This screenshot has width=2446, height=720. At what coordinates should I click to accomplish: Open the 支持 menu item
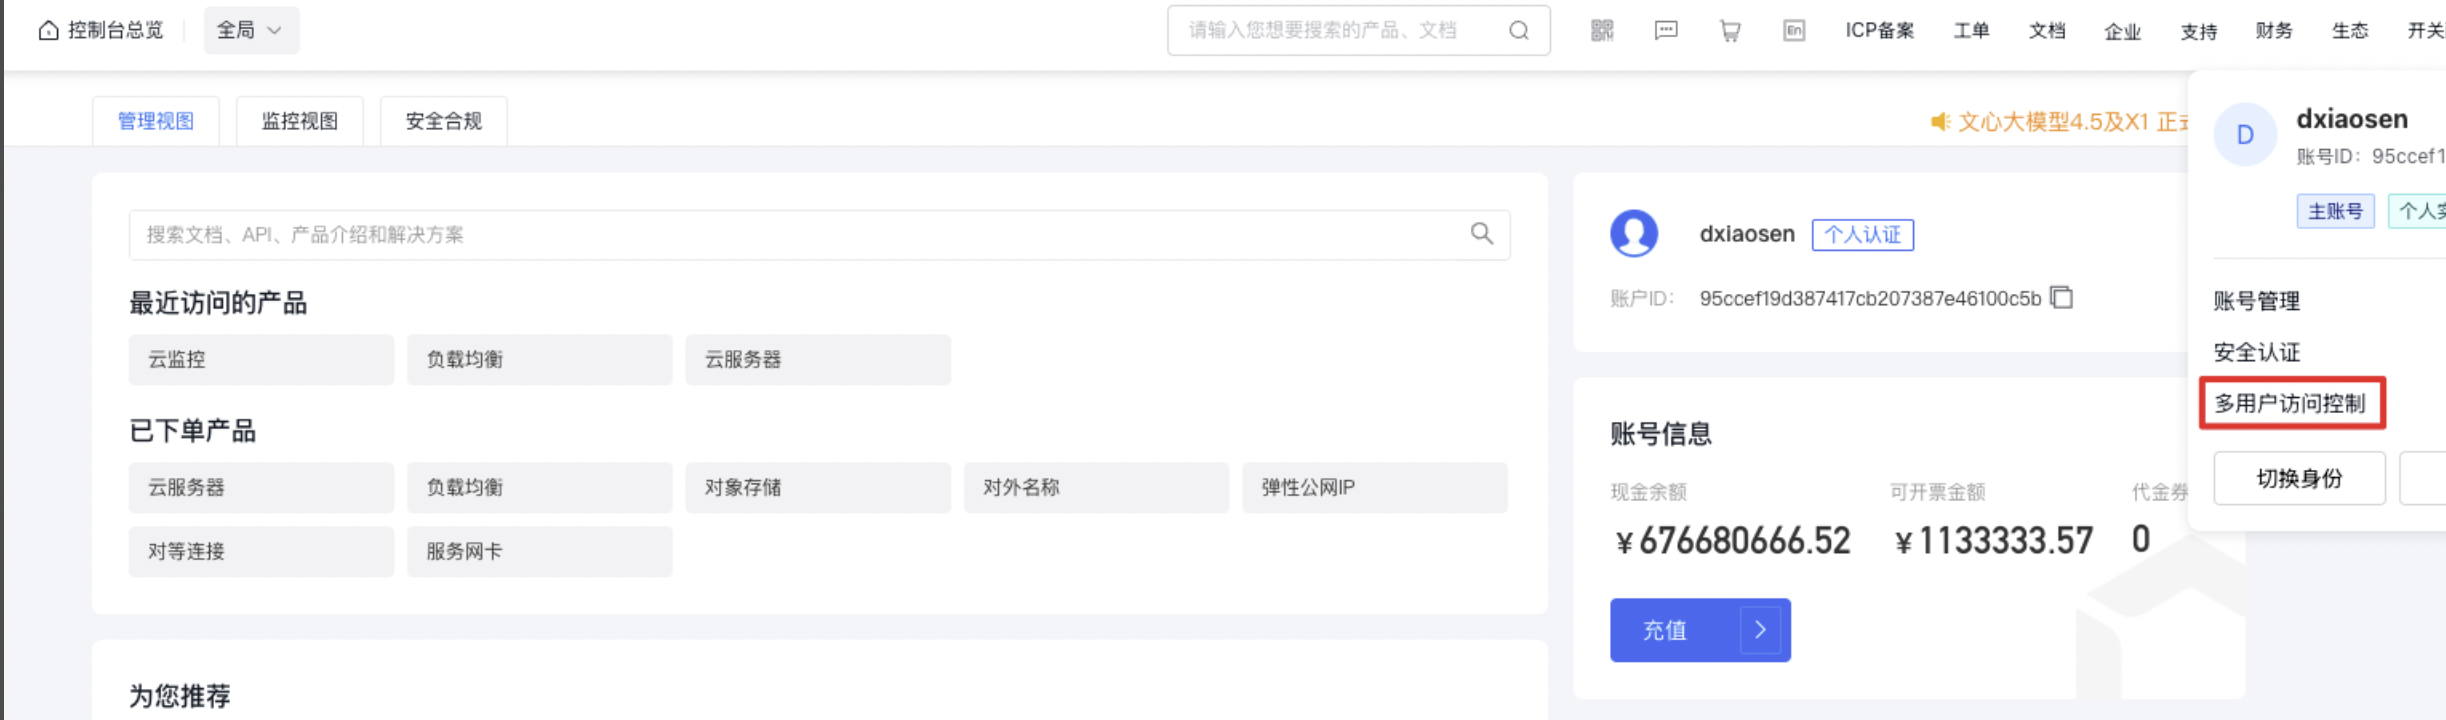pos(2198,32)
